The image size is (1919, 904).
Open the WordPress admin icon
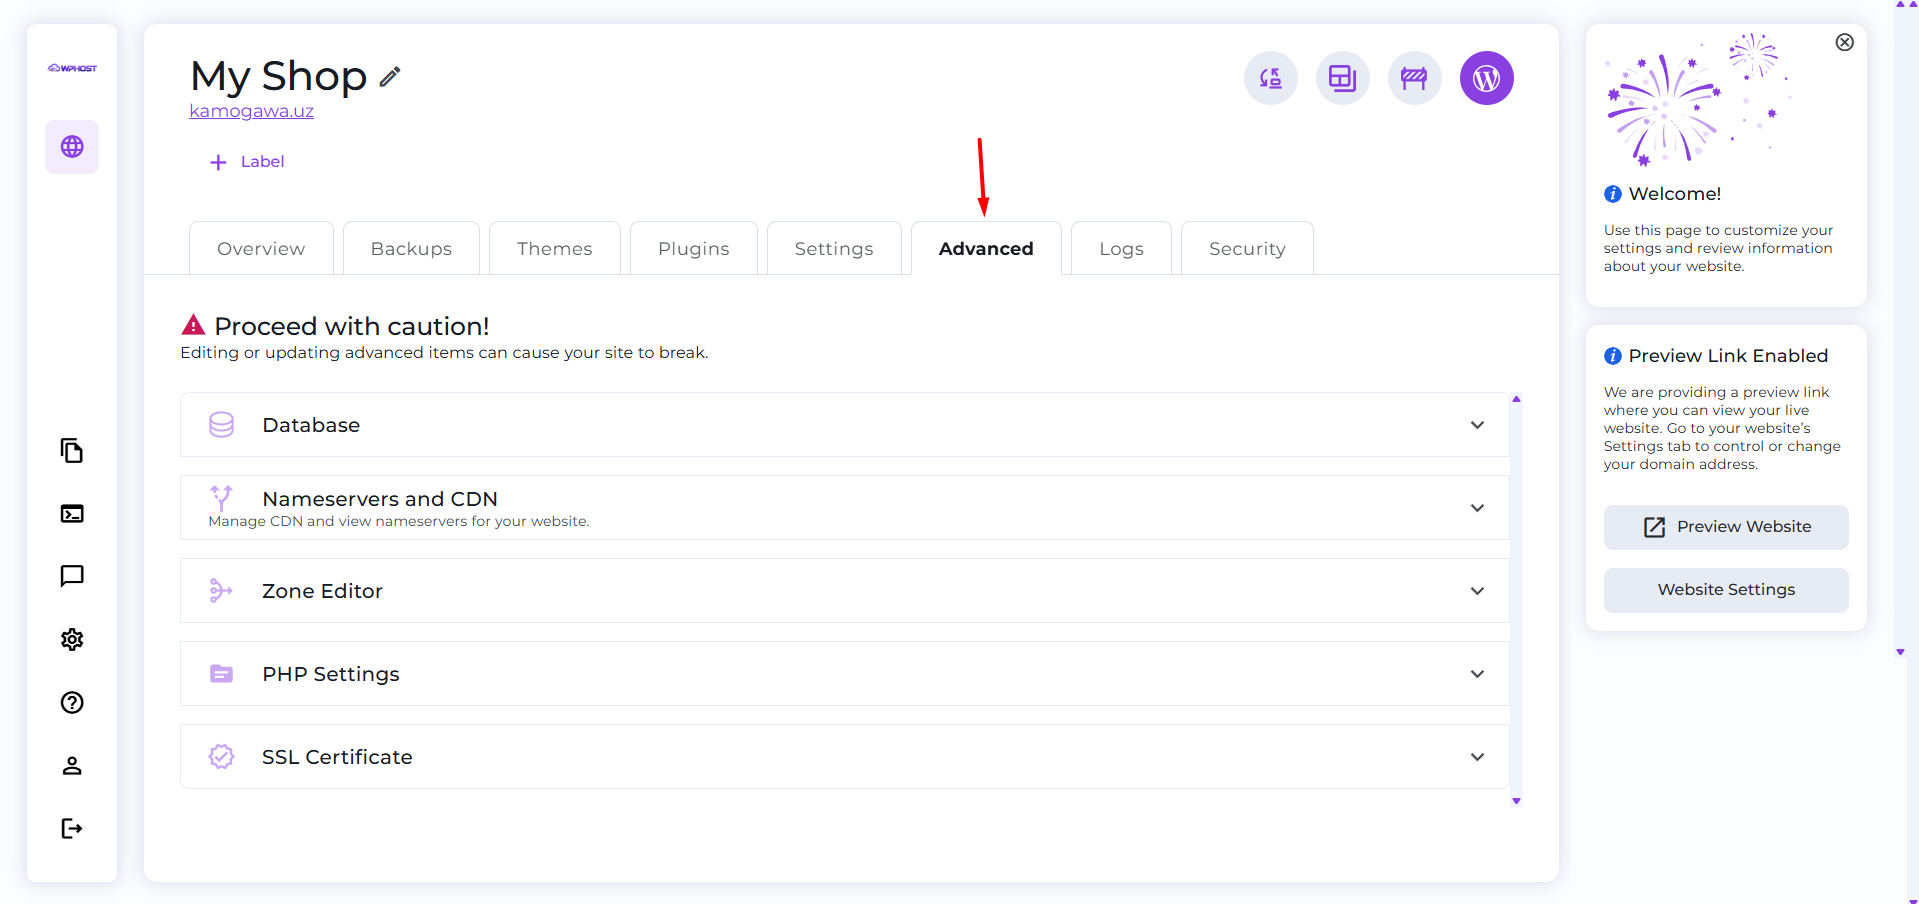[1486, 78]
